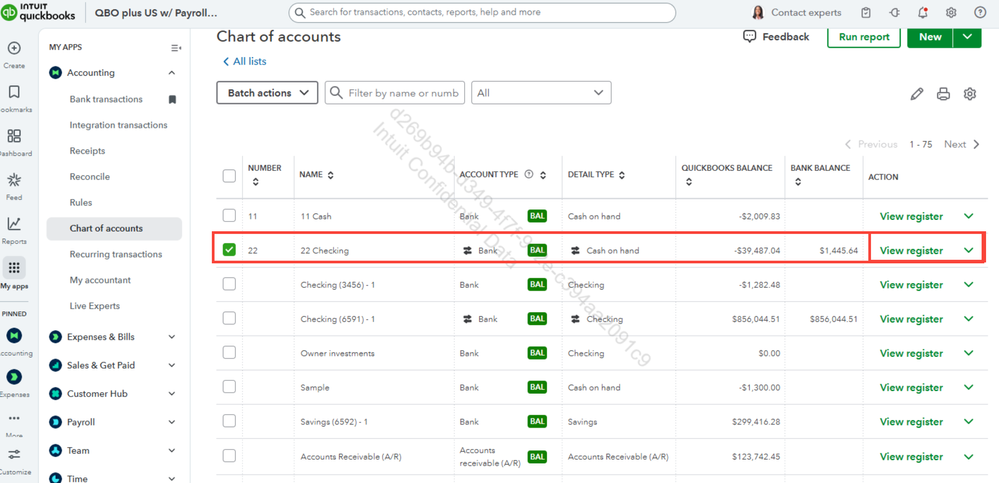Open the Feed icon in left rail
This screenshot has height=483, width=999.
coord(14,180)
